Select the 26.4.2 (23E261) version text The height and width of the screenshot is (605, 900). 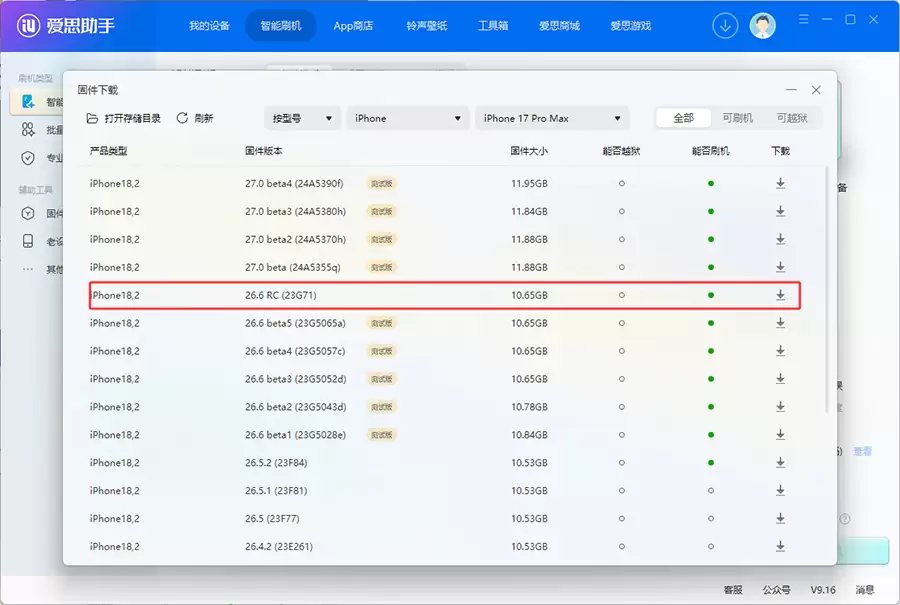pyautogui.click(x=279, y=546)
